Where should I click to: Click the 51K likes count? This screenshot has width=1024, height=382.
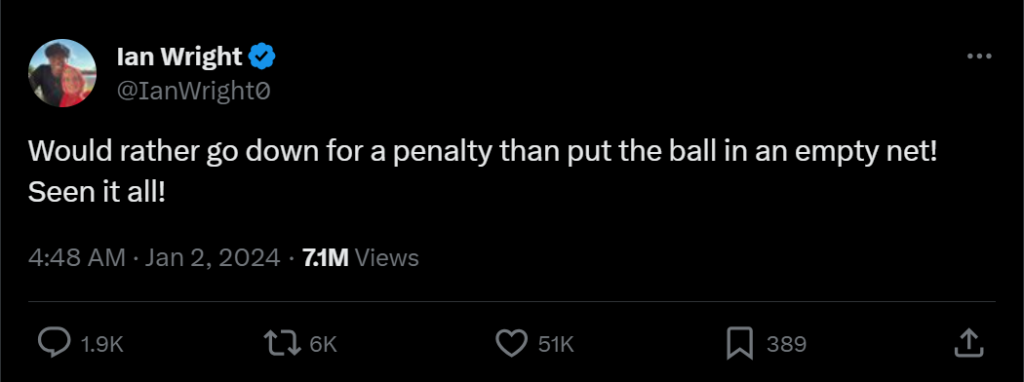(556, 344)
